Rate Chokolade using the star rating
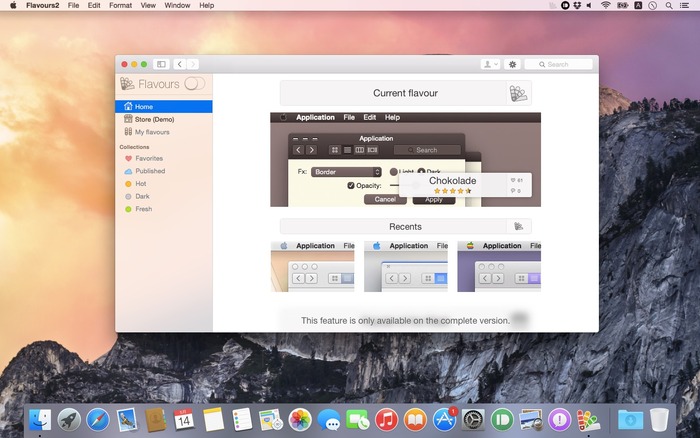Screen dimensions: 700x438 click(453, 191)
